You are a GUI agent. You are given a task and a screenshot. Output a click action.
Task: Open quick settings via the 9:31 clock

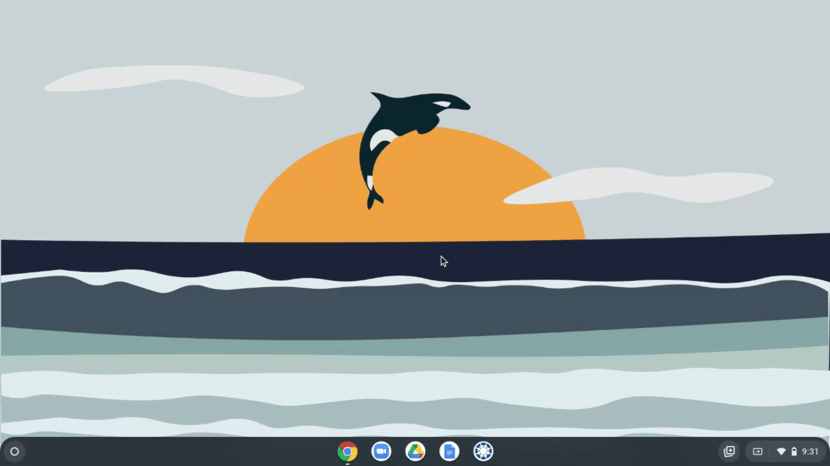click(x=810, y=452)
